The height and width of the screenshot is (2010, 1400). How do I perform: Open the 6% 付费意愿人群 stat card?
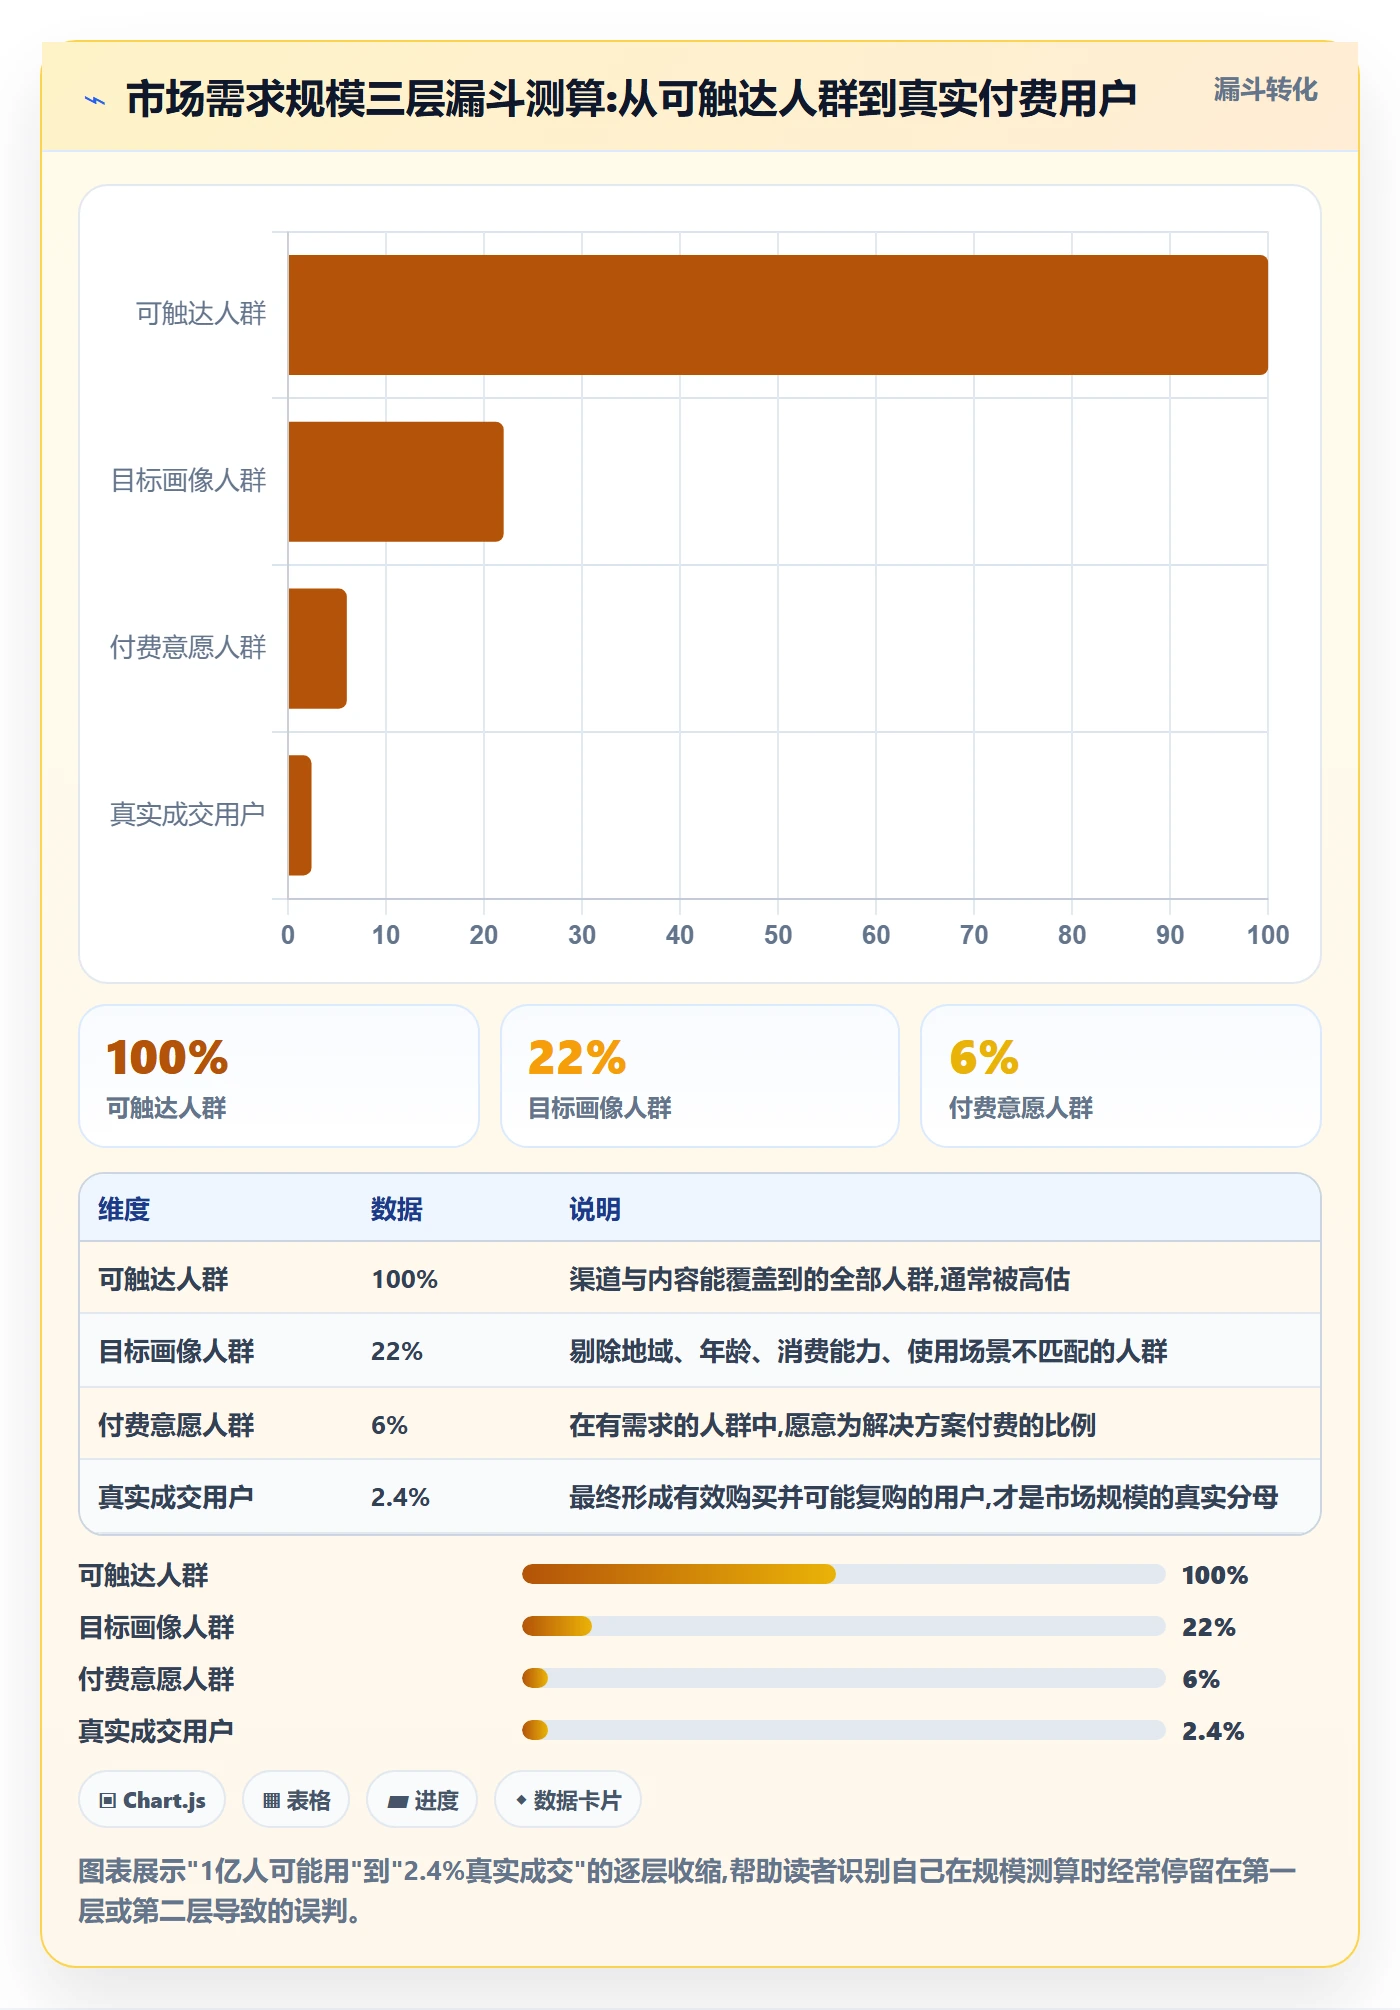click(x=1121, y=1076)
